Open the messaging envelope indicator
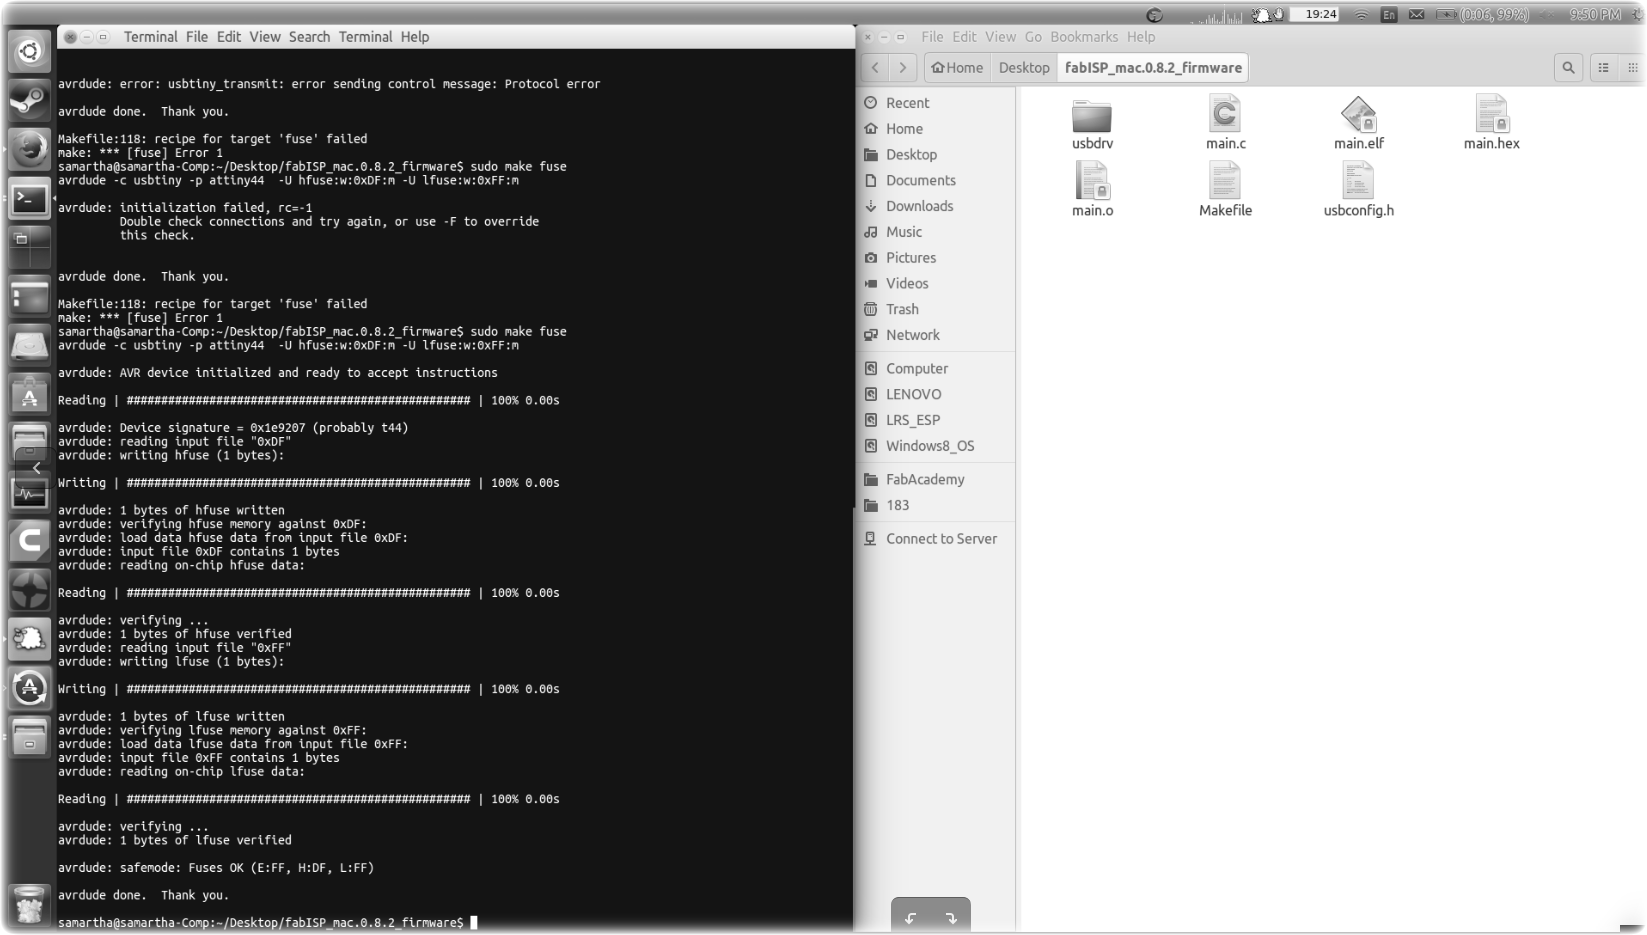This screenshot has height=935, width=1647. click(1416, 14)
